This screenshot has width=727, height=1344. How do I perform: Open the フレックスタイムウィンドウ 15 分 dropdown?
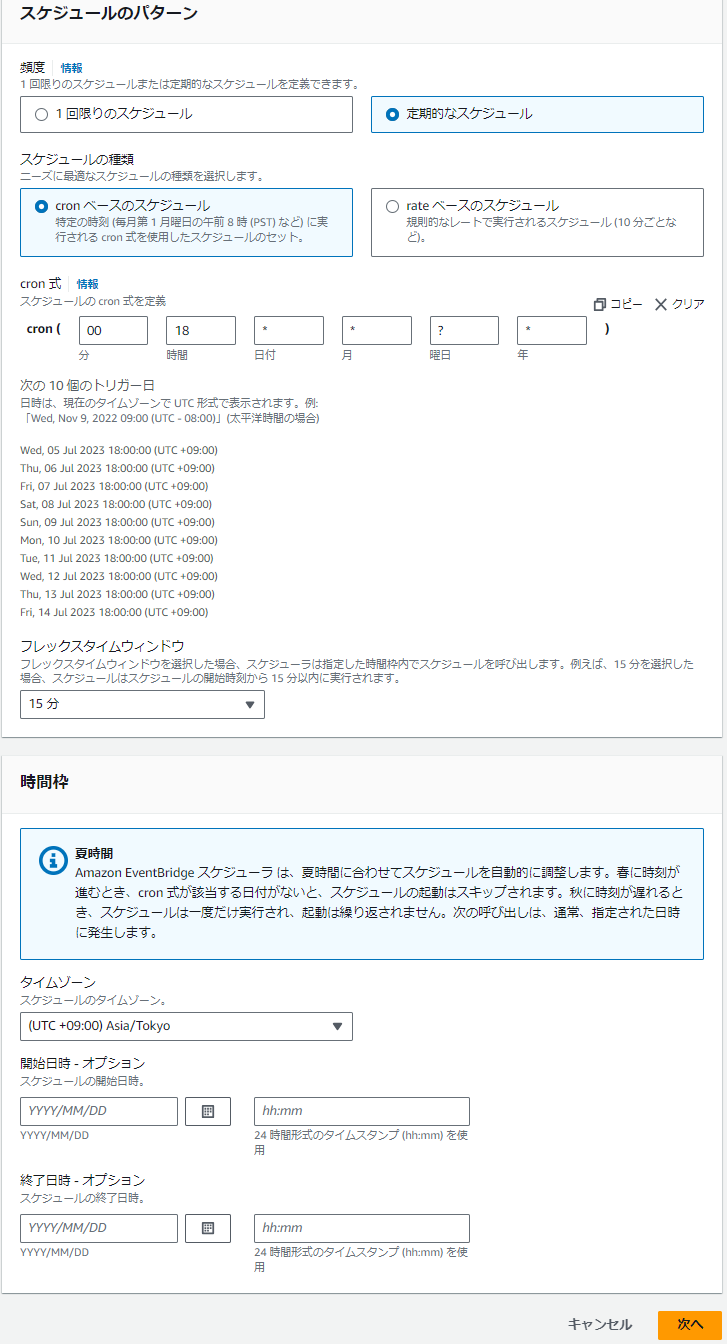pos(143,704)
